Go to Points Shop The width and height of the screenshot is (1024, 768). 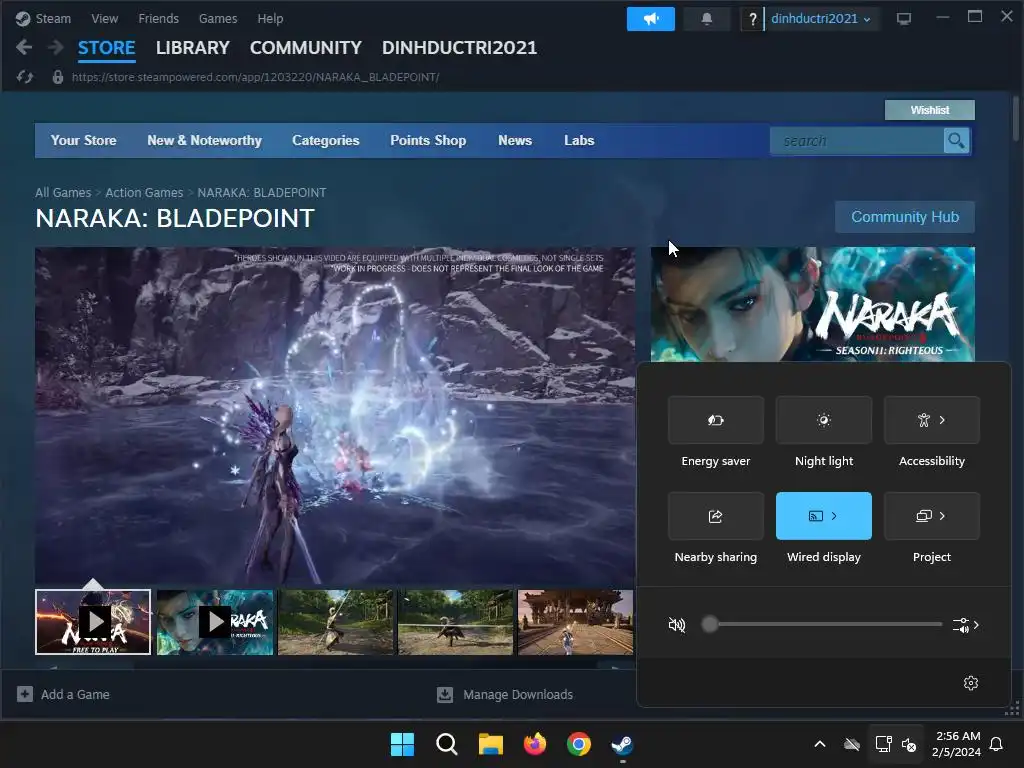click(x=428, y=140)
